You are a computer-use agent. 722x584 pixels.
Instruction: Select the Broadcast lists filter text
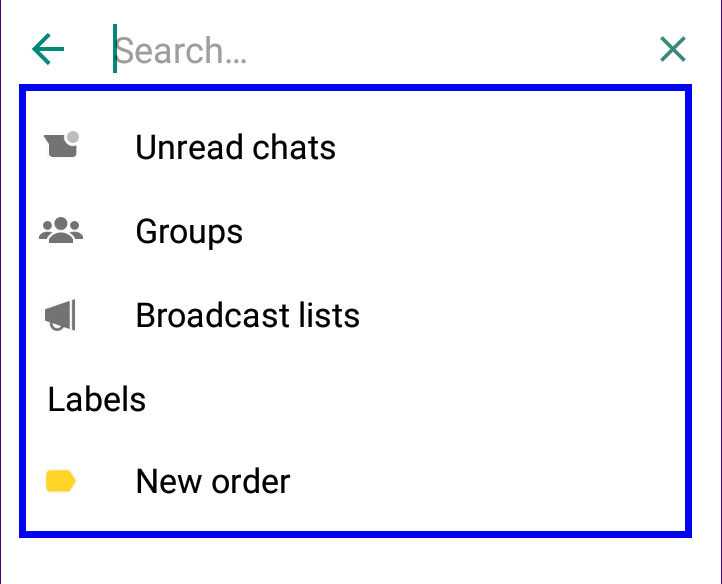[x=248, y=315]
